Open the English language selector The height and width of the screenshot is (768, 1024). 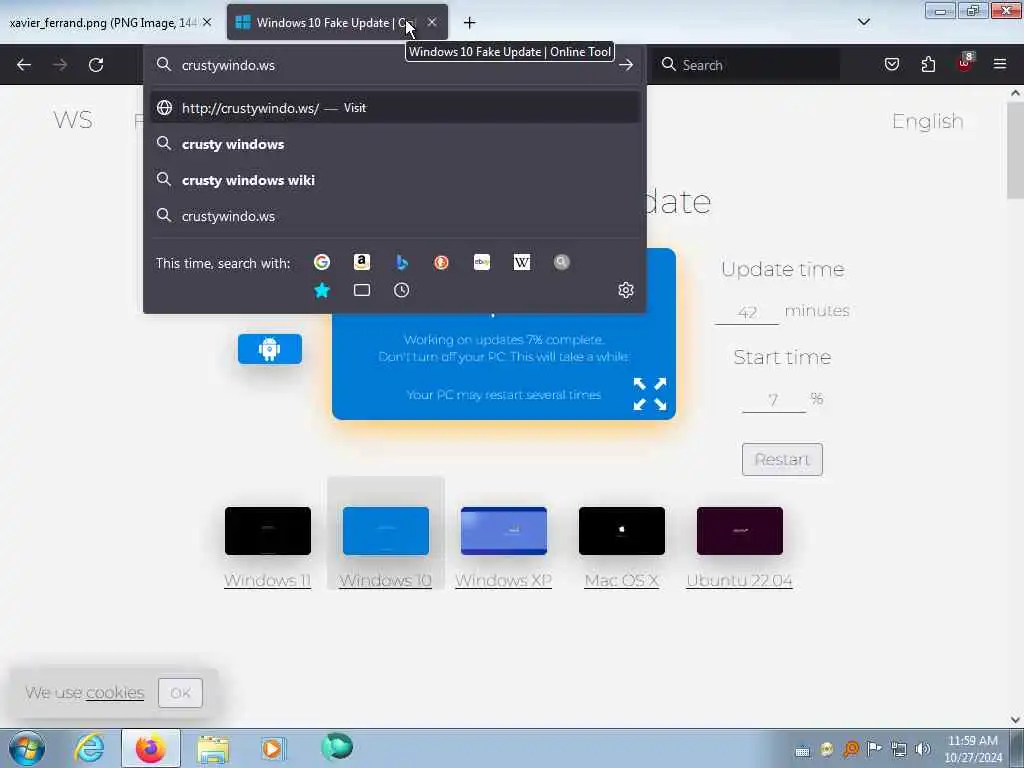(927, 121)
